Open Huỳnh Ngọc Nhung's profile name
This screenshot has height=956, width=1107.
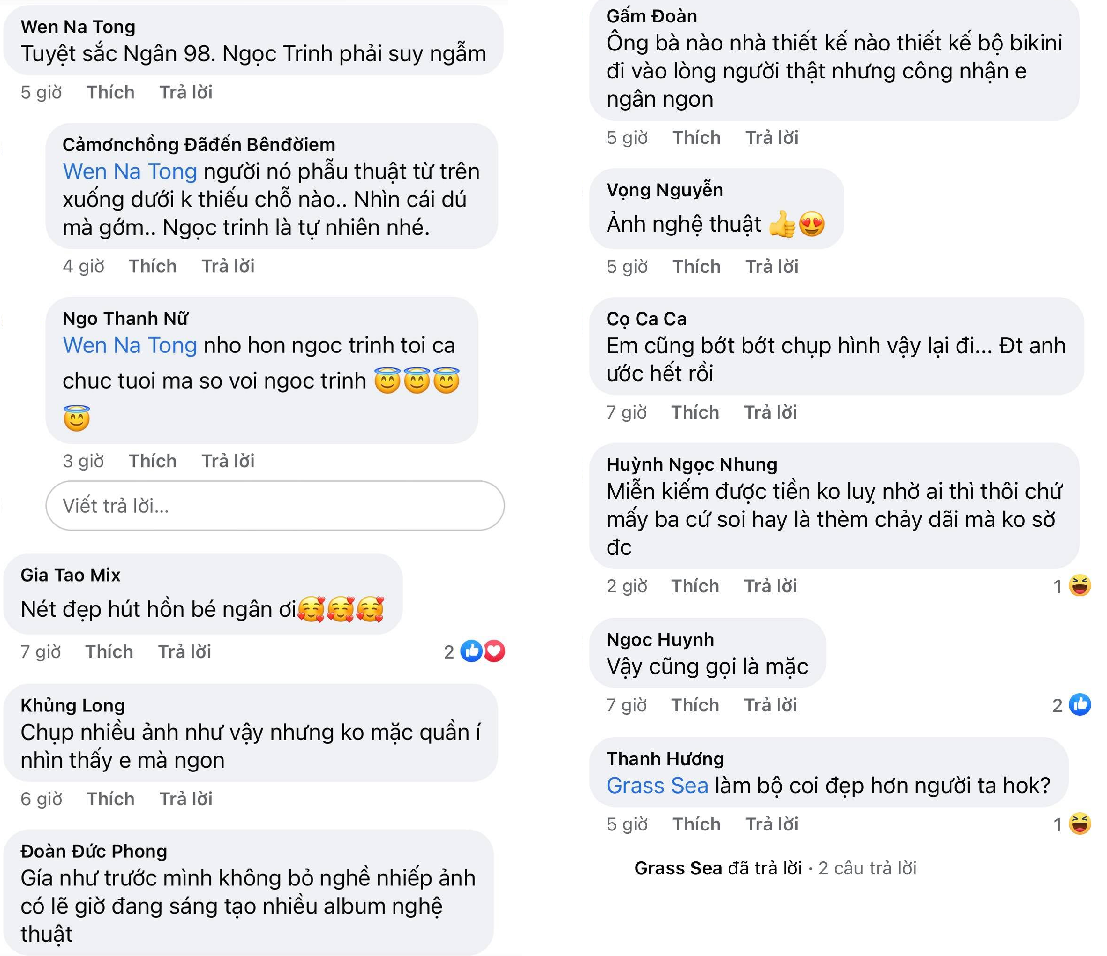tap(691, 465)
